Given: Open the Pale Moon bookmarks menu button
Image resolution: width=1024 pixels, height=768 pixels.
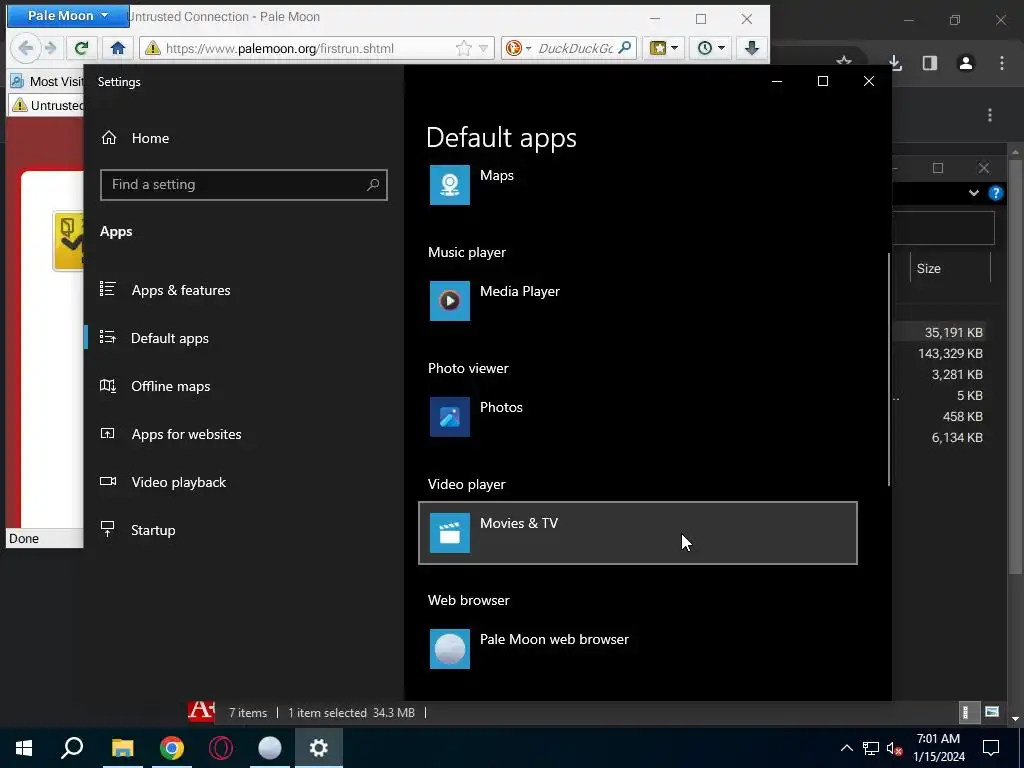Looking at the screenshot, I should [664, 48].
